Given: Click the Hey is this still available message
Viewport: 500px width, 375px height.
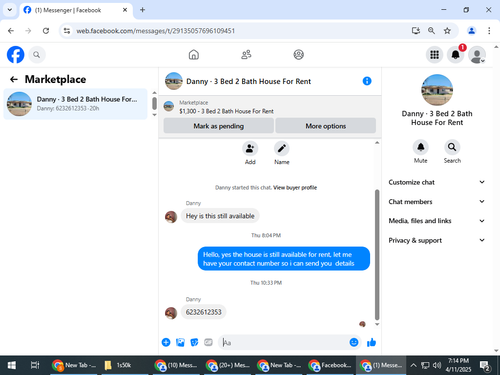Looking at the screenshot, I should [x=220, y=216].
